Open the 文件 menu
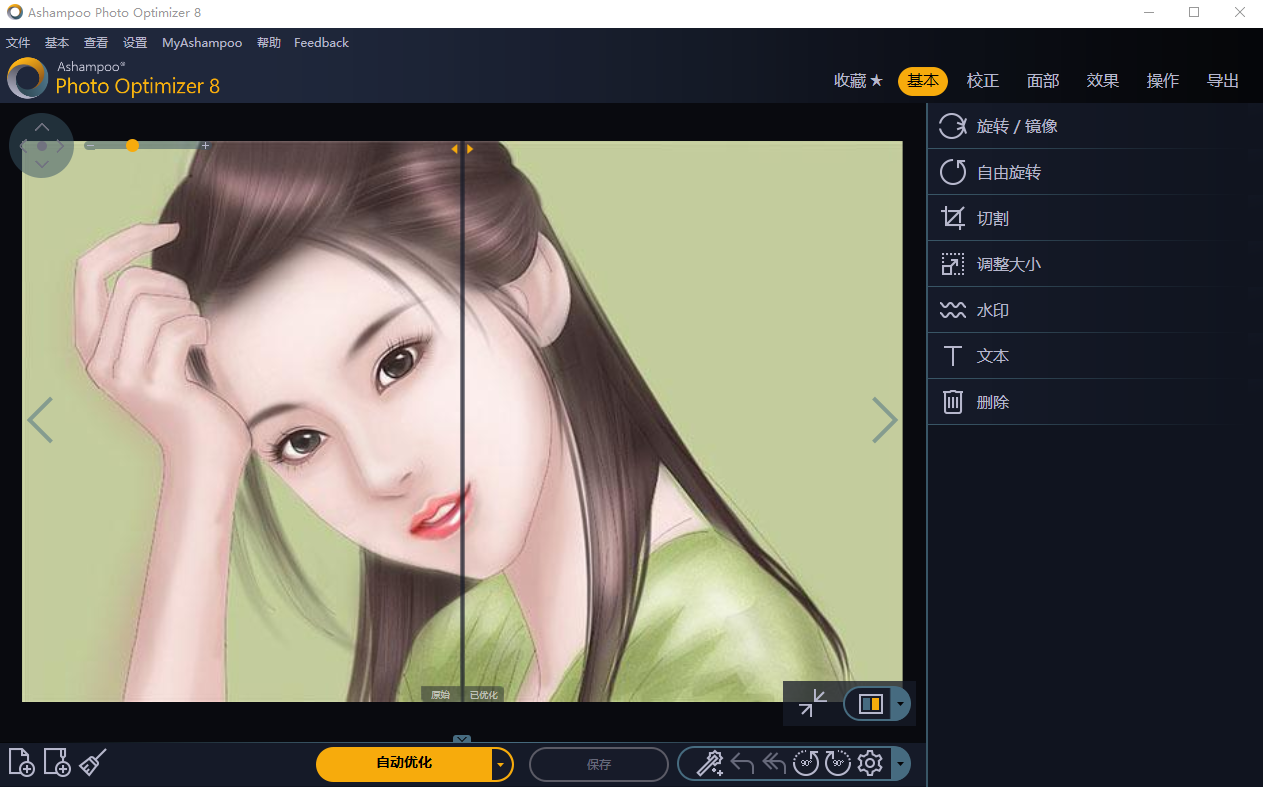1263x787 pixels. [x=18, y=43]
